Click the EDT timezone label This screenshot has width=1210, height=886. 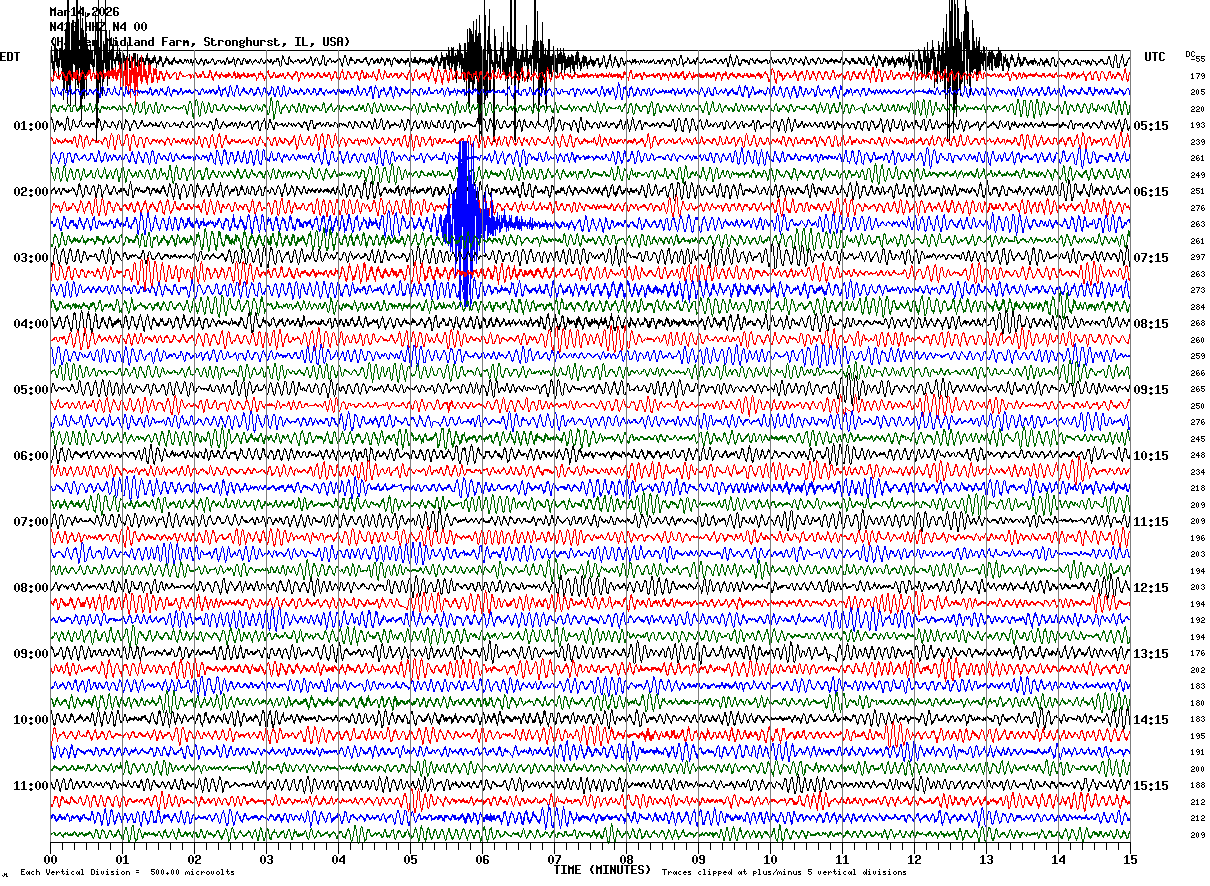pos(10,57)
